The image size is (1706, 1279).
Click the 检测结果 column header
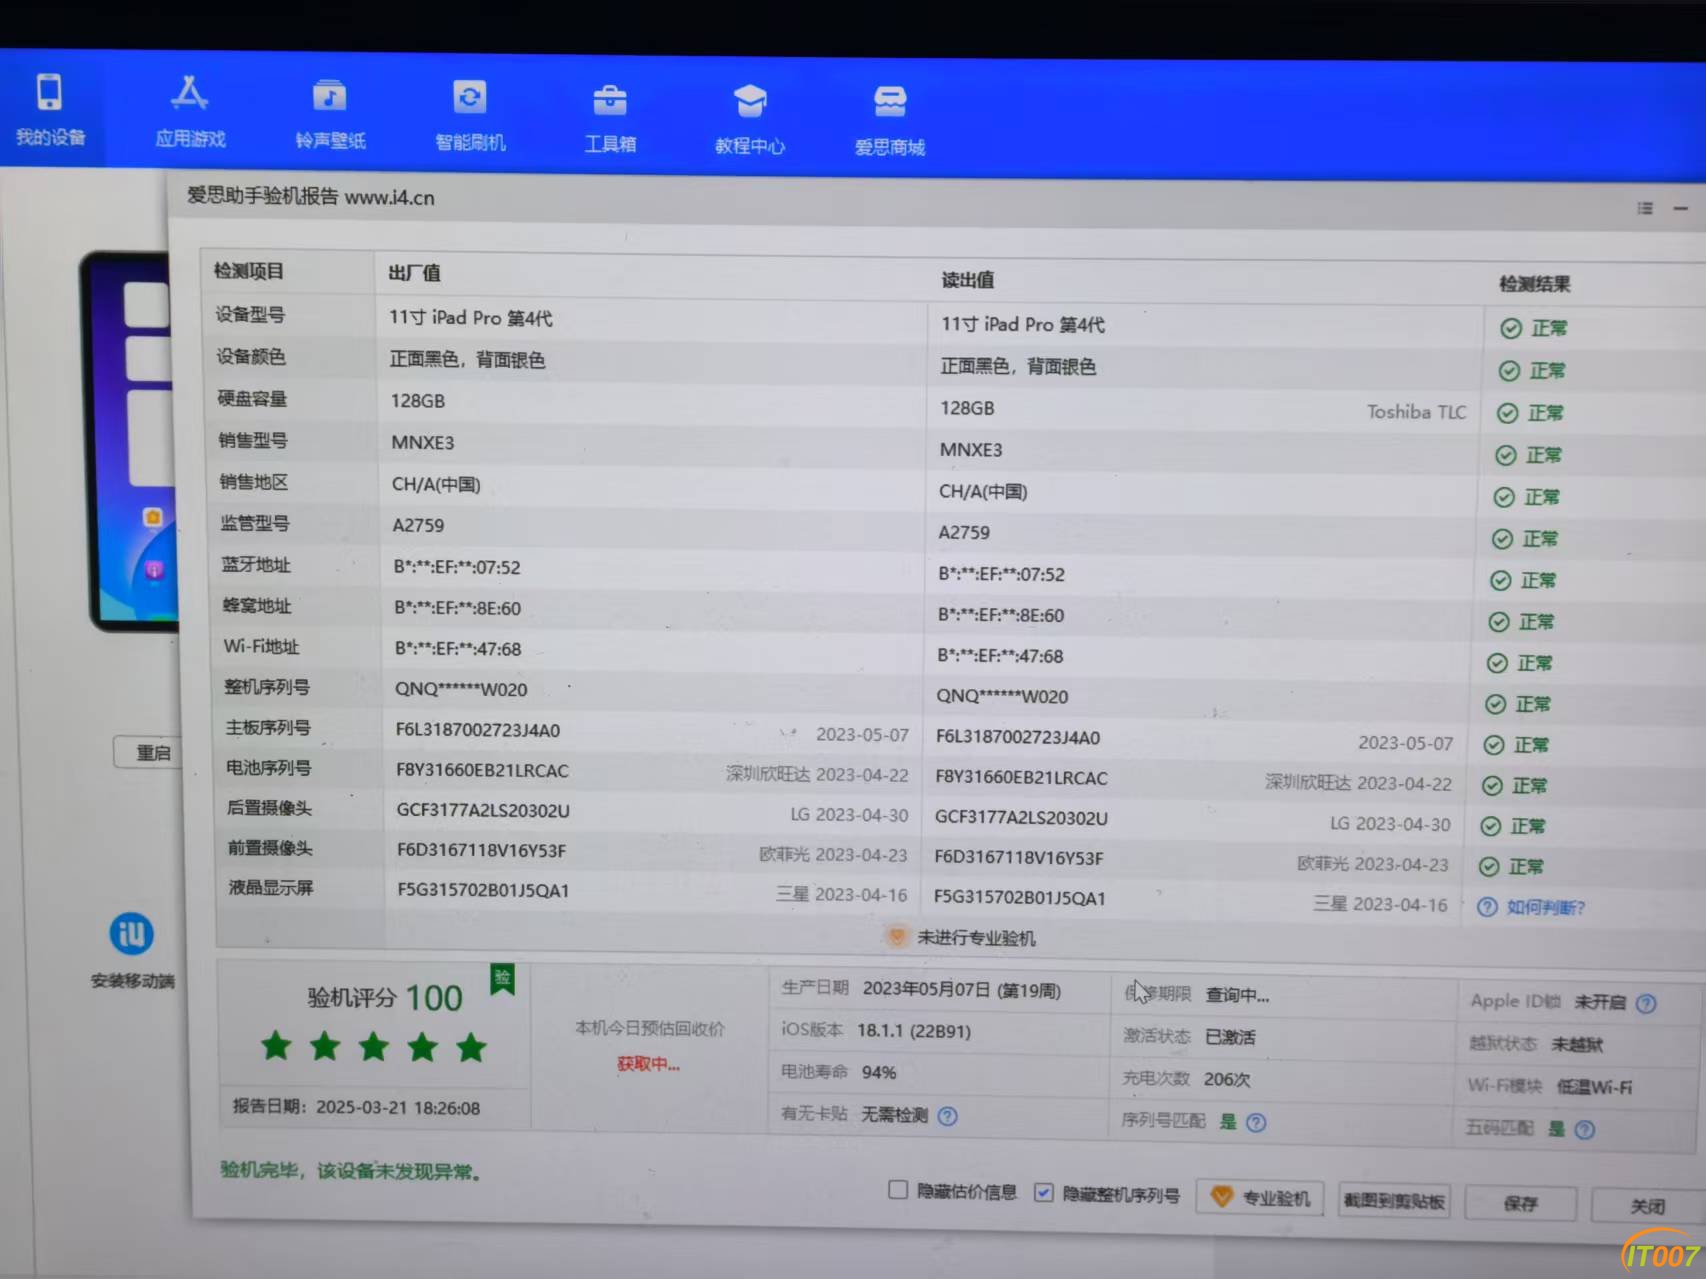point(1534,284)
